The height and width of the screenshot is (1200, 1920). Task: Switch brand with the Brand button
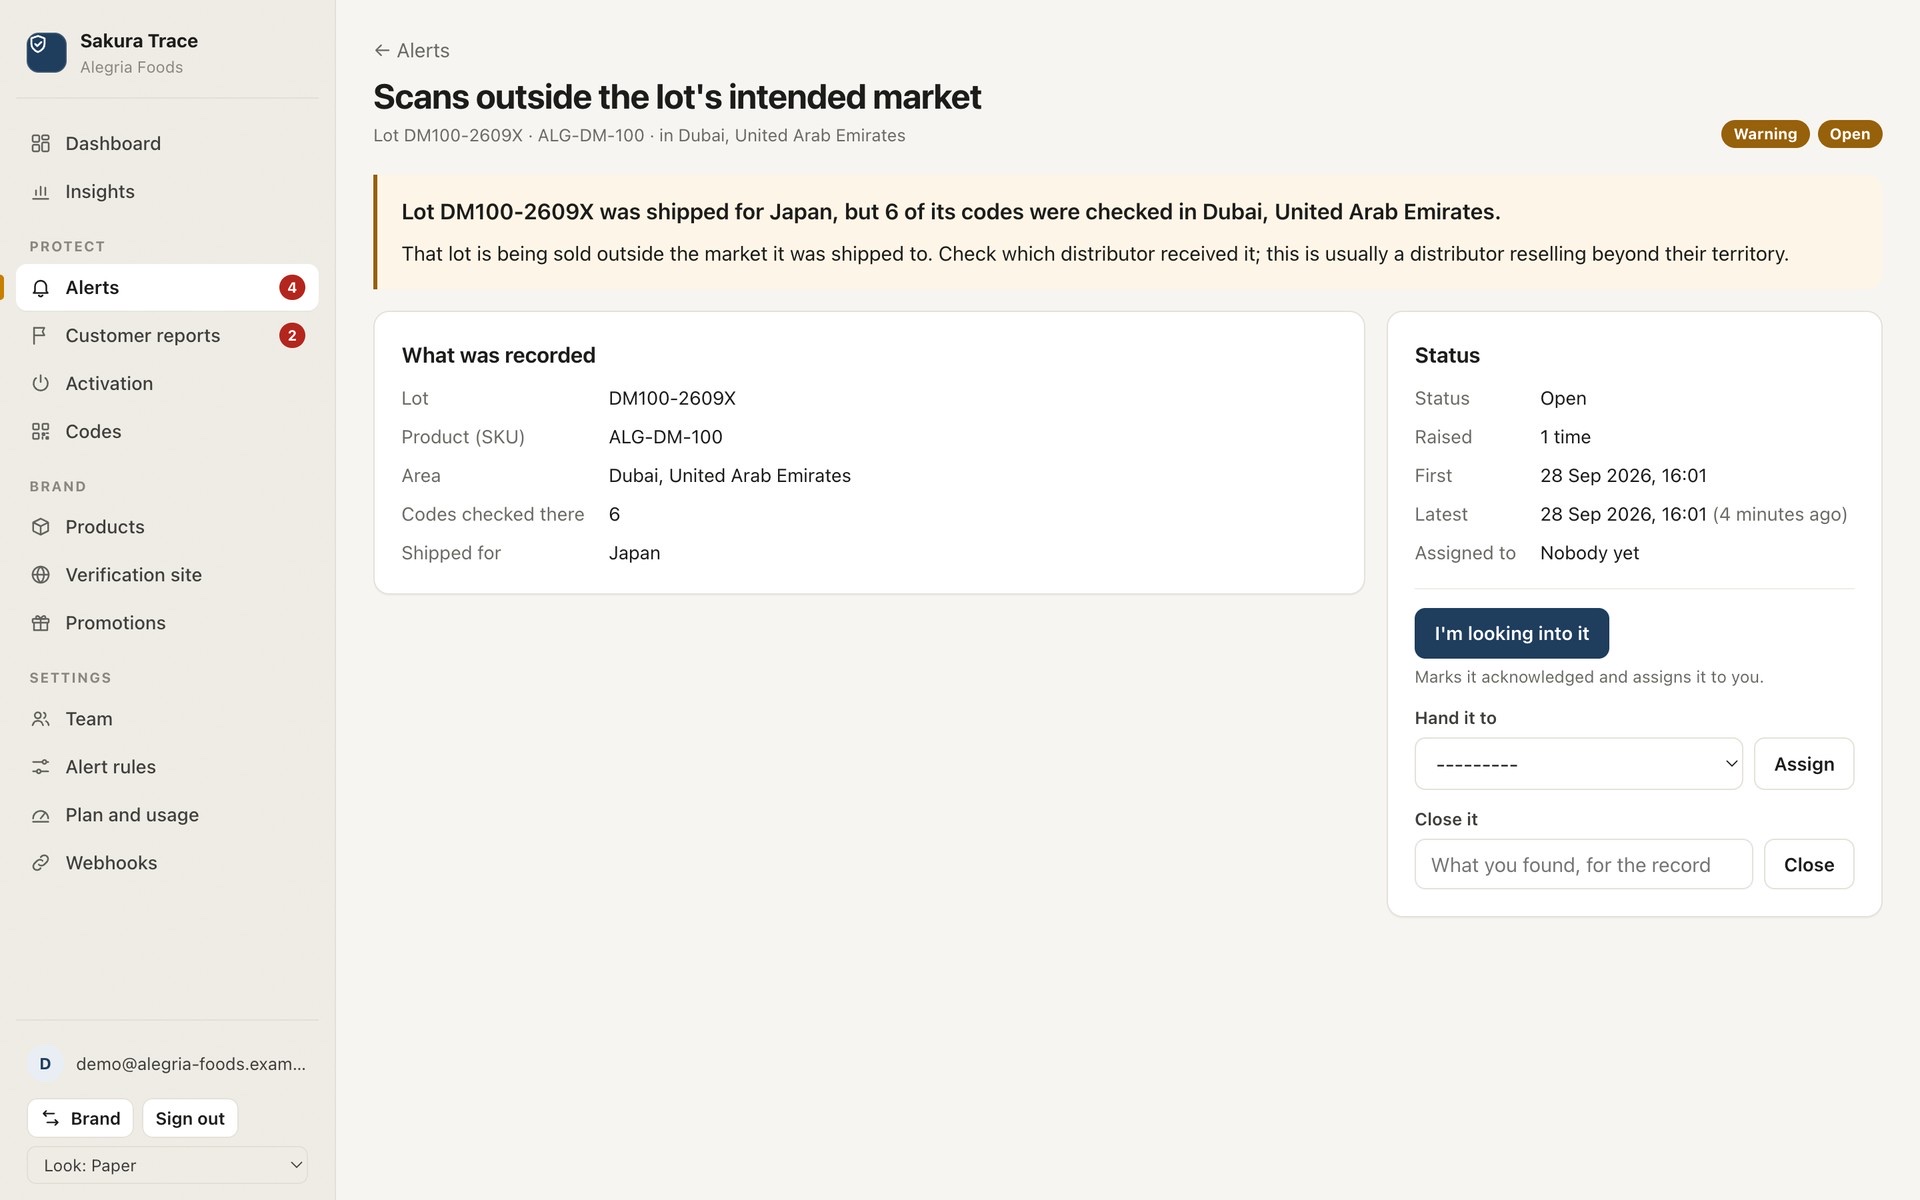tap(80, 1118)
